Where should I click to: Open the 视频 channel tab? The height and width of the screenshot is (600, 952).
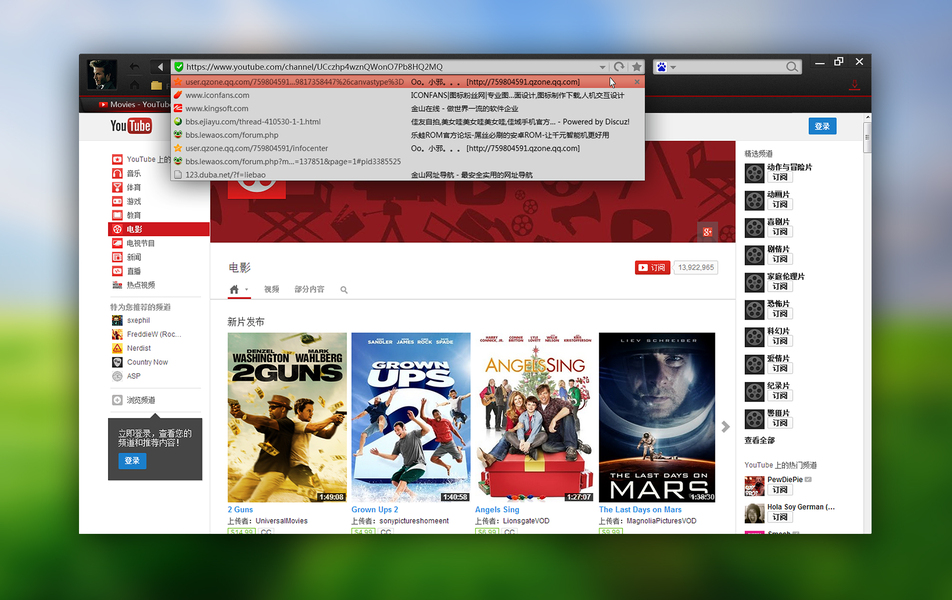[271, 289]
